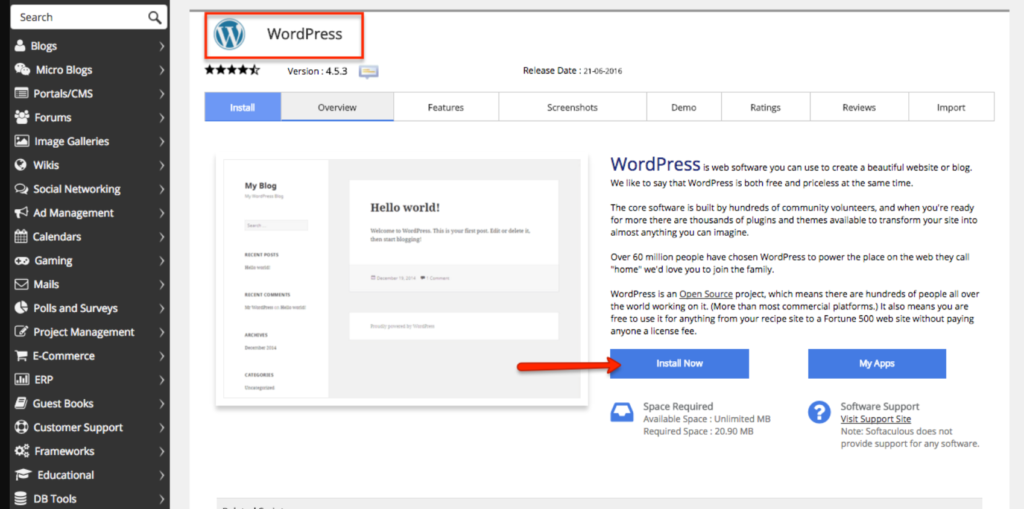Expand the Gaming category chevron

161,261
